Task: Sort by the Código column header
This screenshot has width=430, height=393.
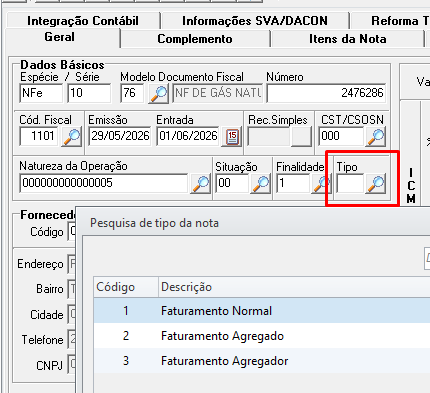Action: point(126,287)
